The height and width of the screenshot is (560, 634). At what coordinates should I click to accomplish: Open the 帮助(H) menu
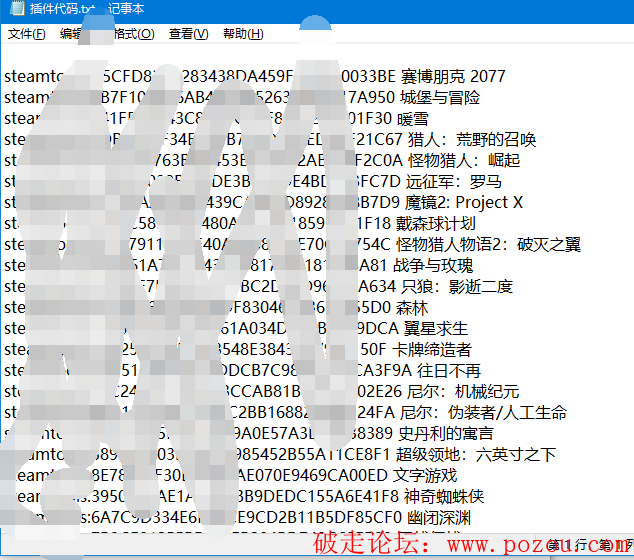coord(243,34)
